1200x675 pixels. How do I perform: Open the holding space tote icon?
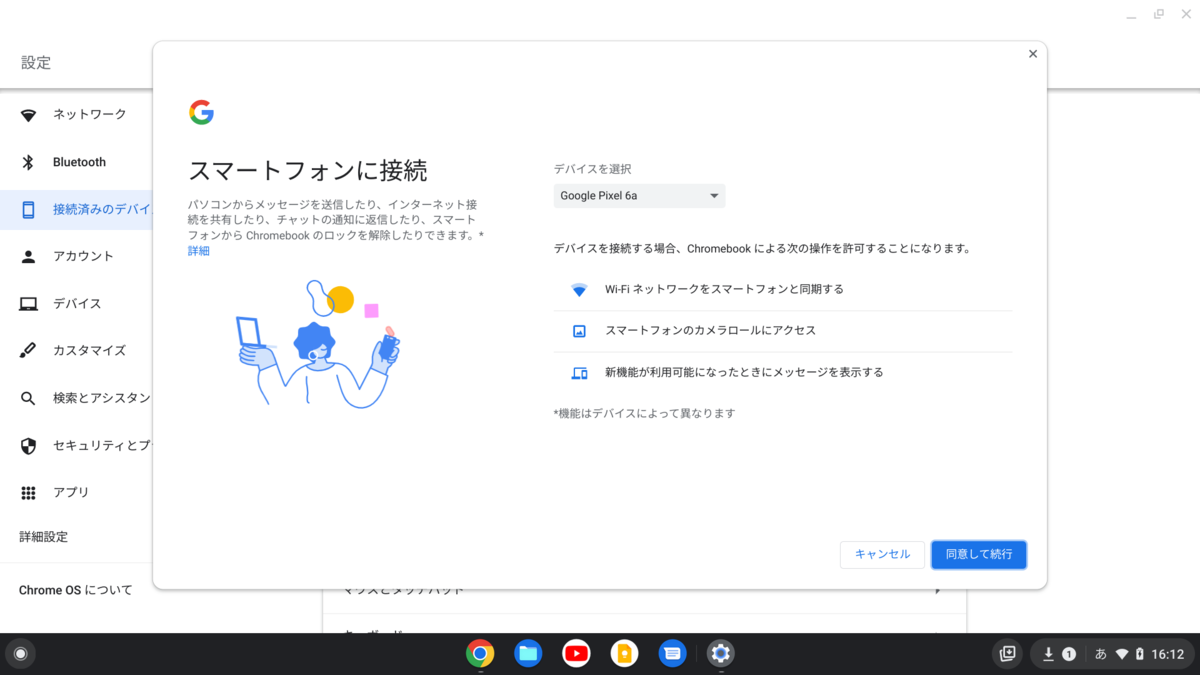coord(1008,654)
